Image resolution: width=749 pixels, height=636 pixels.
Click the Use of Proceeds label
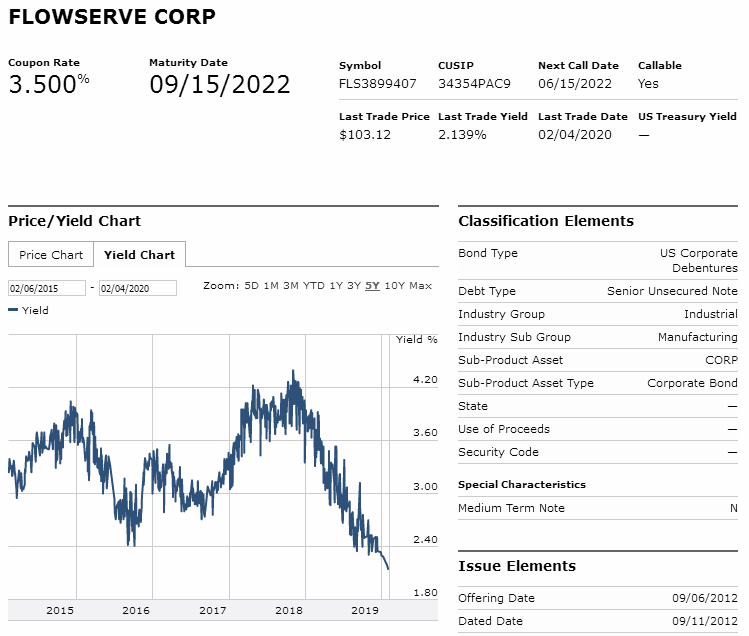(x=504, y=429)
